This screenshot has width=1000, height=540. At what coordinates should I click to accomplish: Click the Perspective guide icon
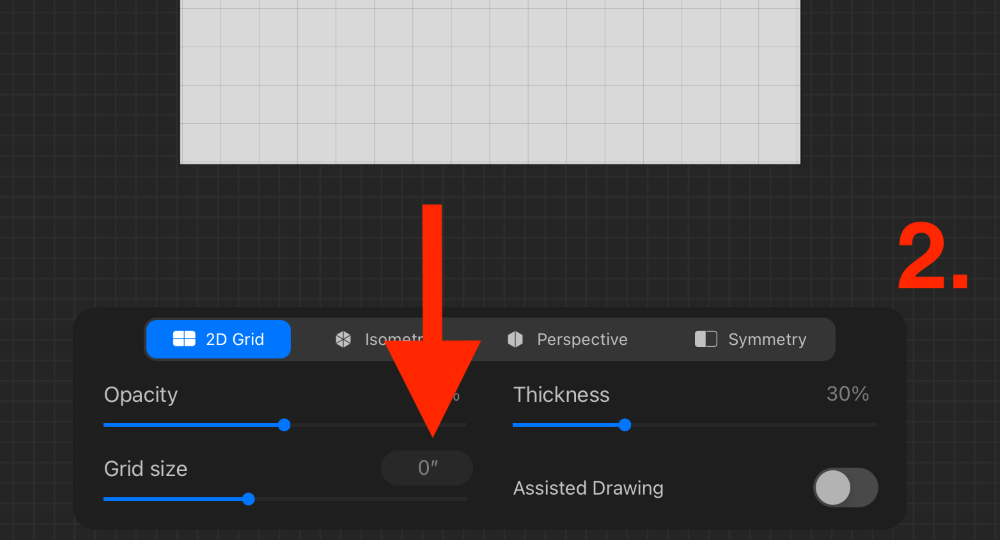click(x=515, y=339)
